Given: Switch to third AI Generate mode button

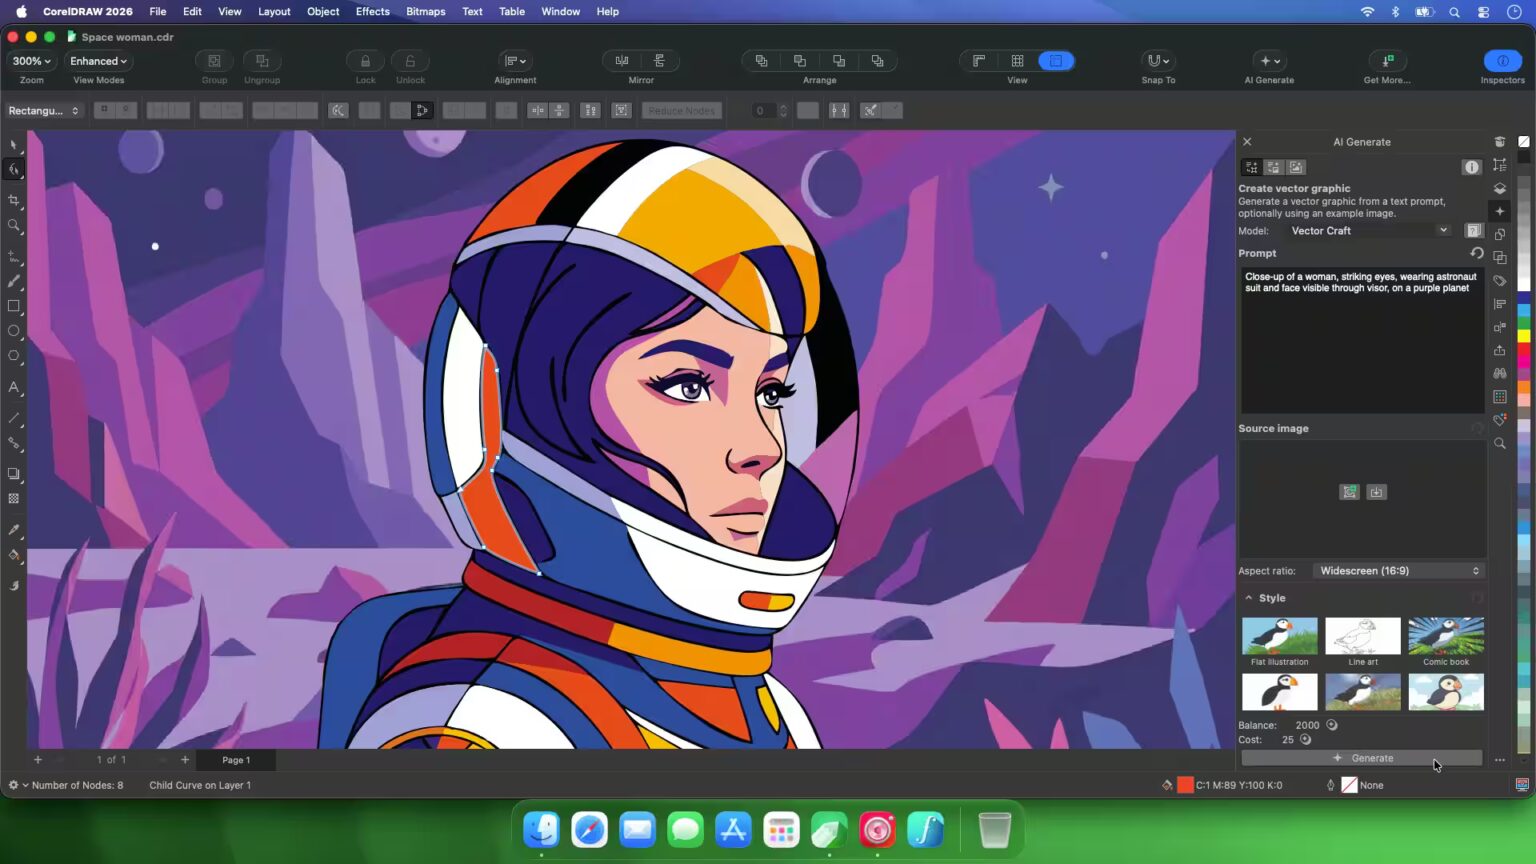Looking at the screenshot, I should pos(1296,167).
